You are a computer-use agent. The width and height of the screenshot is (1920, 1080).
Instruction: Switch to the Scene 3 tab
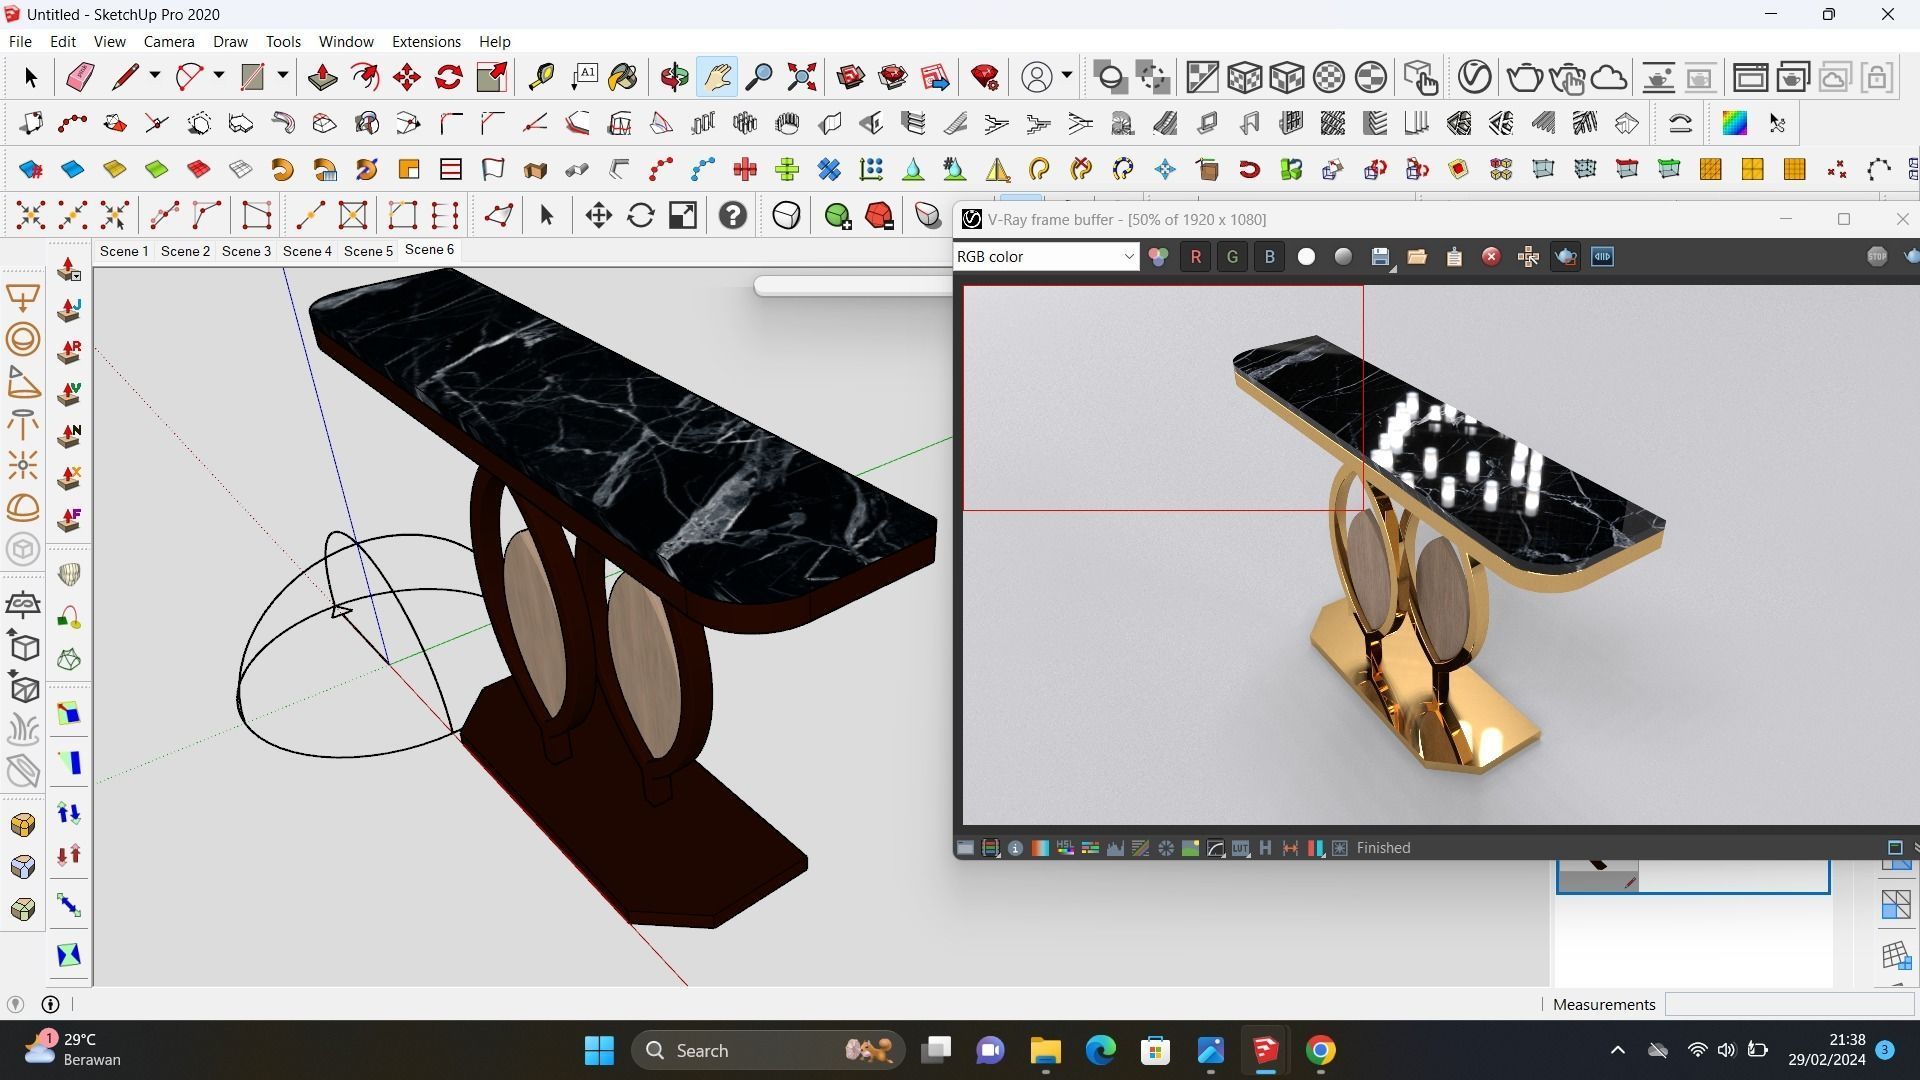point(246,251)
